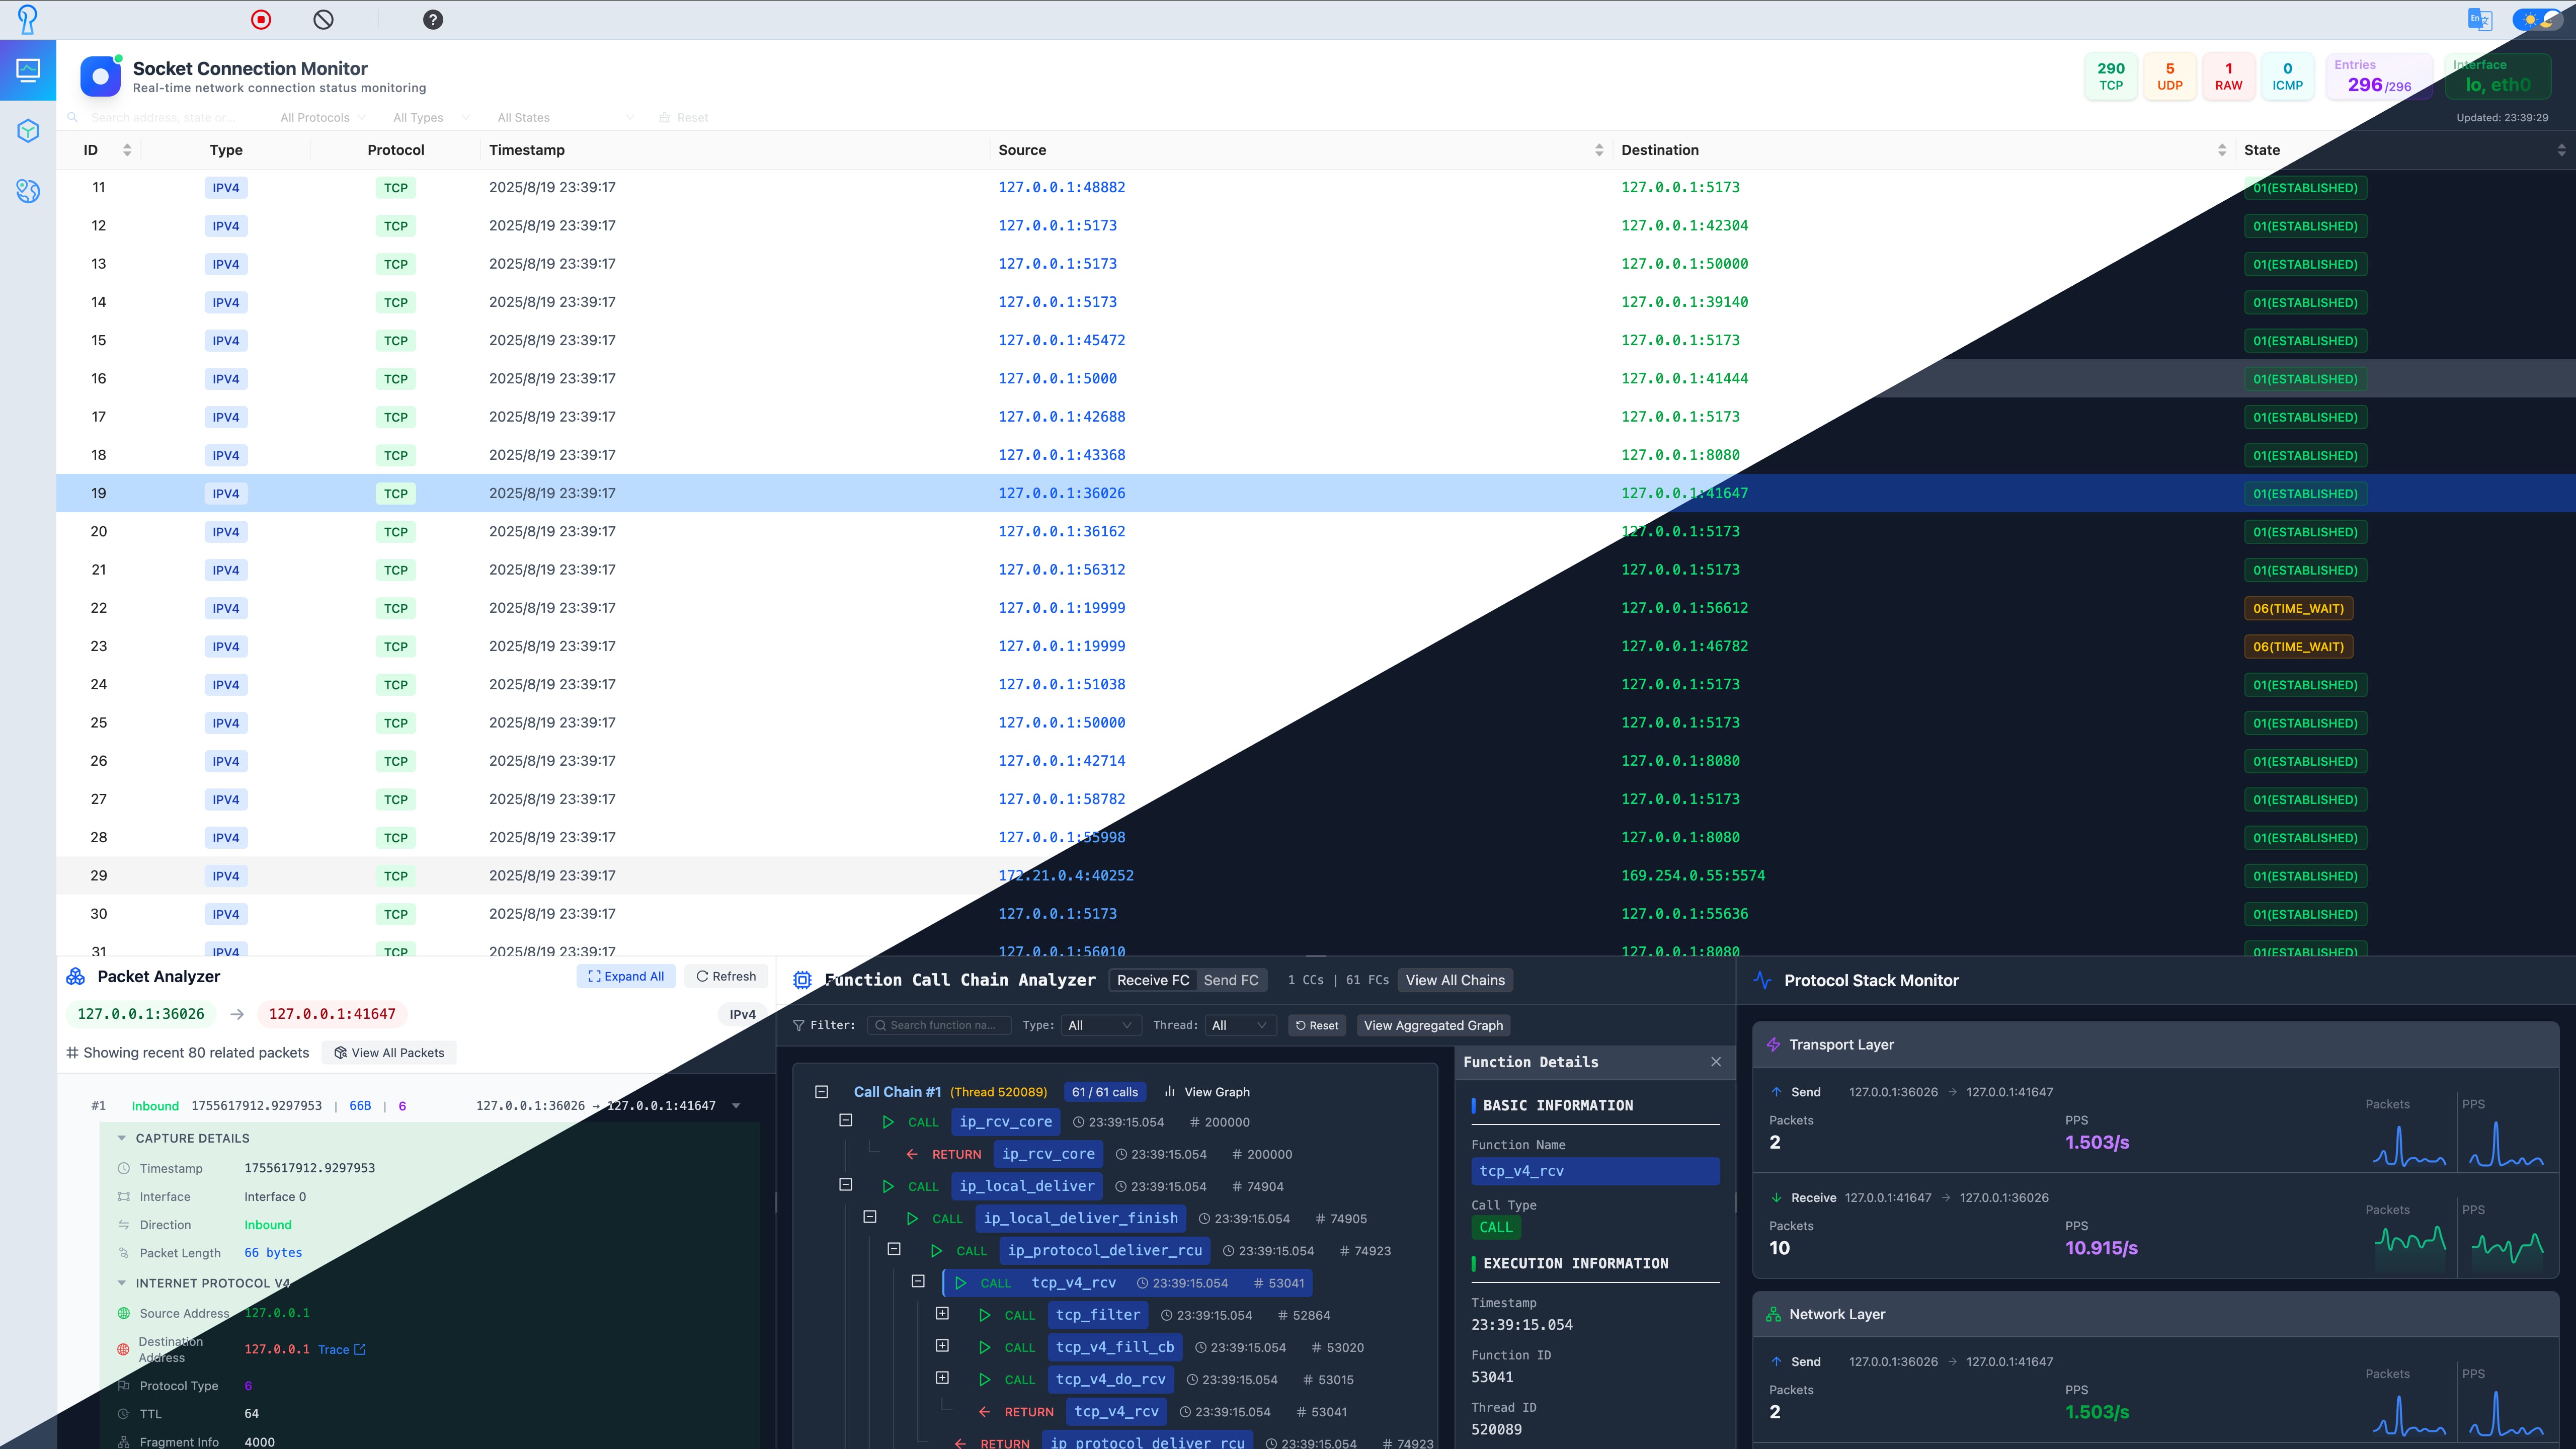Expand the tcp_v4_do_rcv call node
This screenshot has height=1449, width=2576.
941,1378
